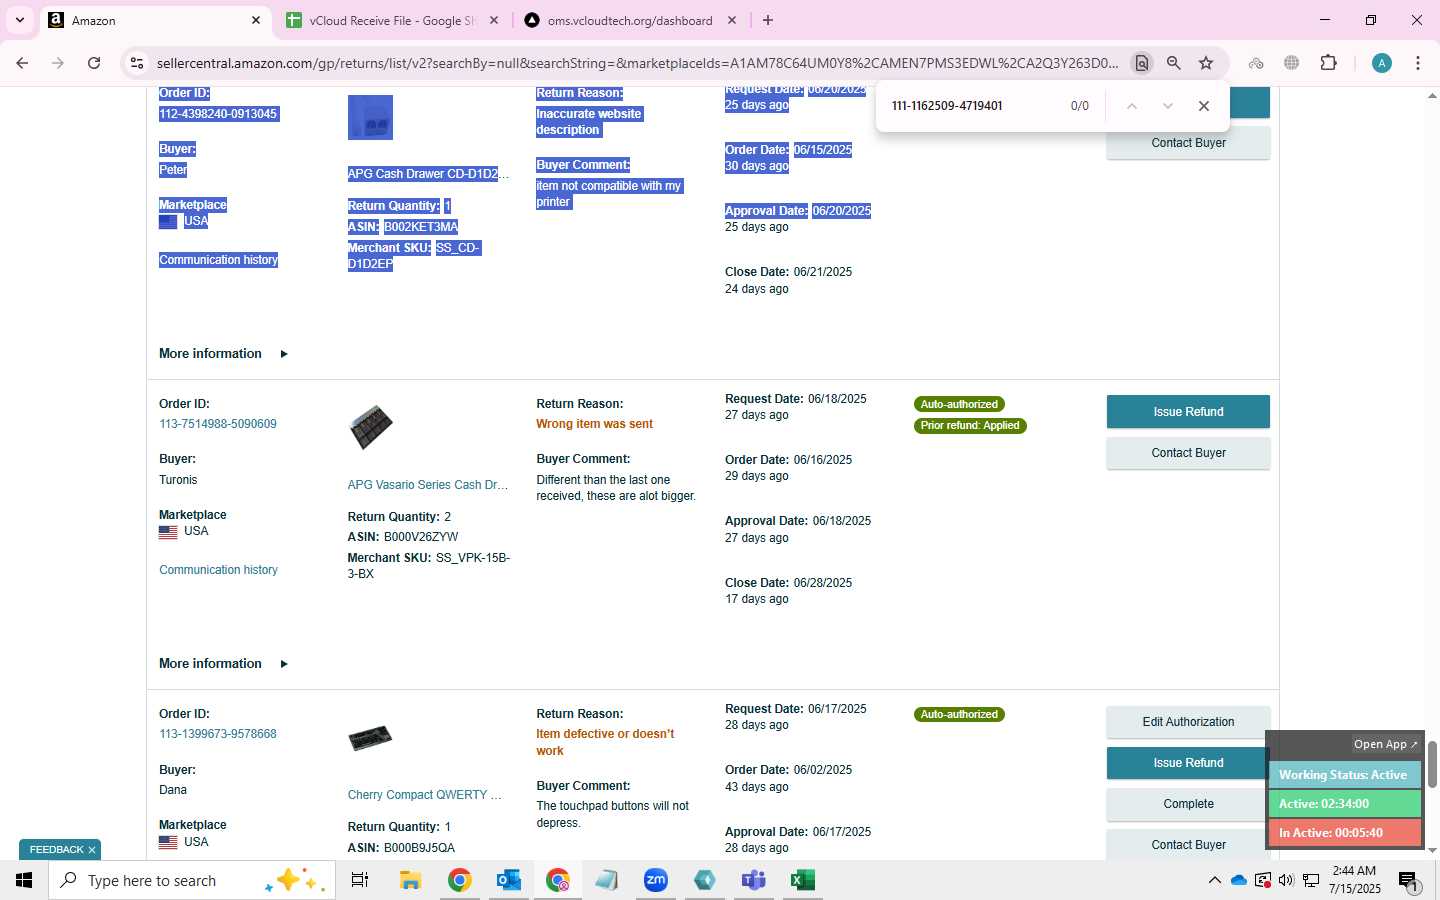Viewport: 1440px width, 900px height.
Task: Click Contact Buyer for Dana's order
Action: (x=1188, y=845)
